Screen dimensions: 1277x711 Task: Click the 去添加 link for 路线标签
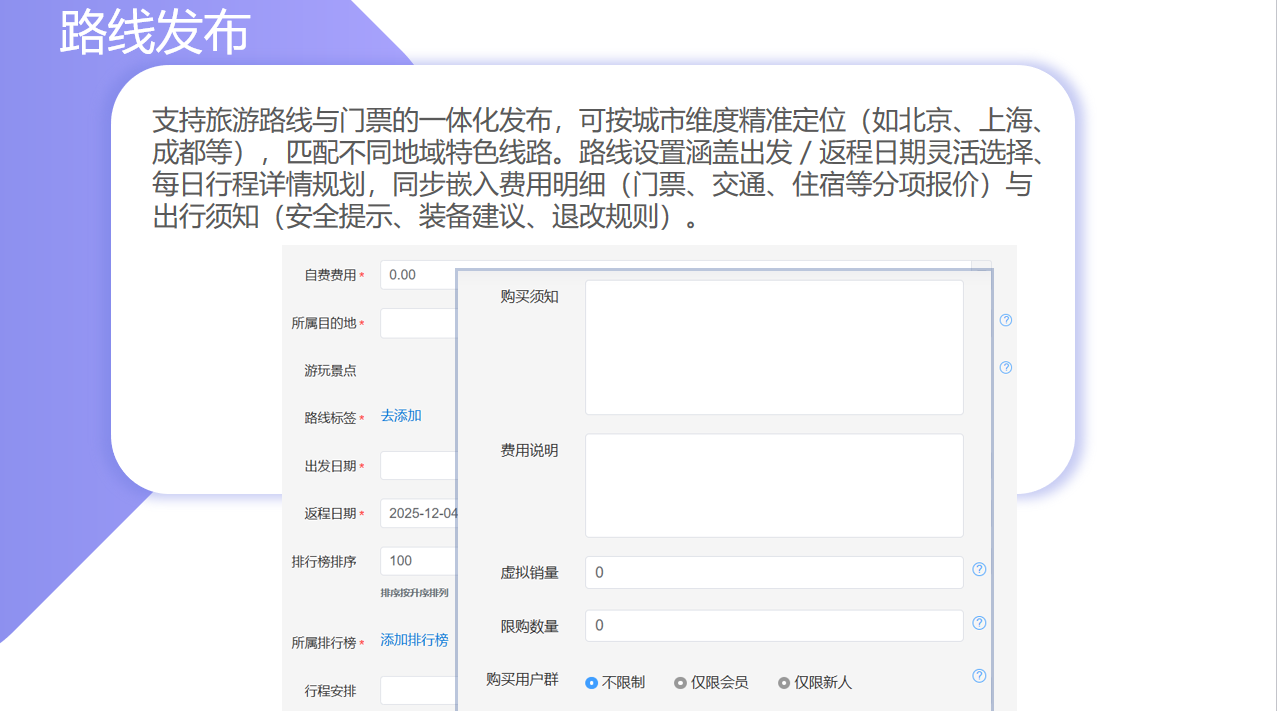coord(401,415)
